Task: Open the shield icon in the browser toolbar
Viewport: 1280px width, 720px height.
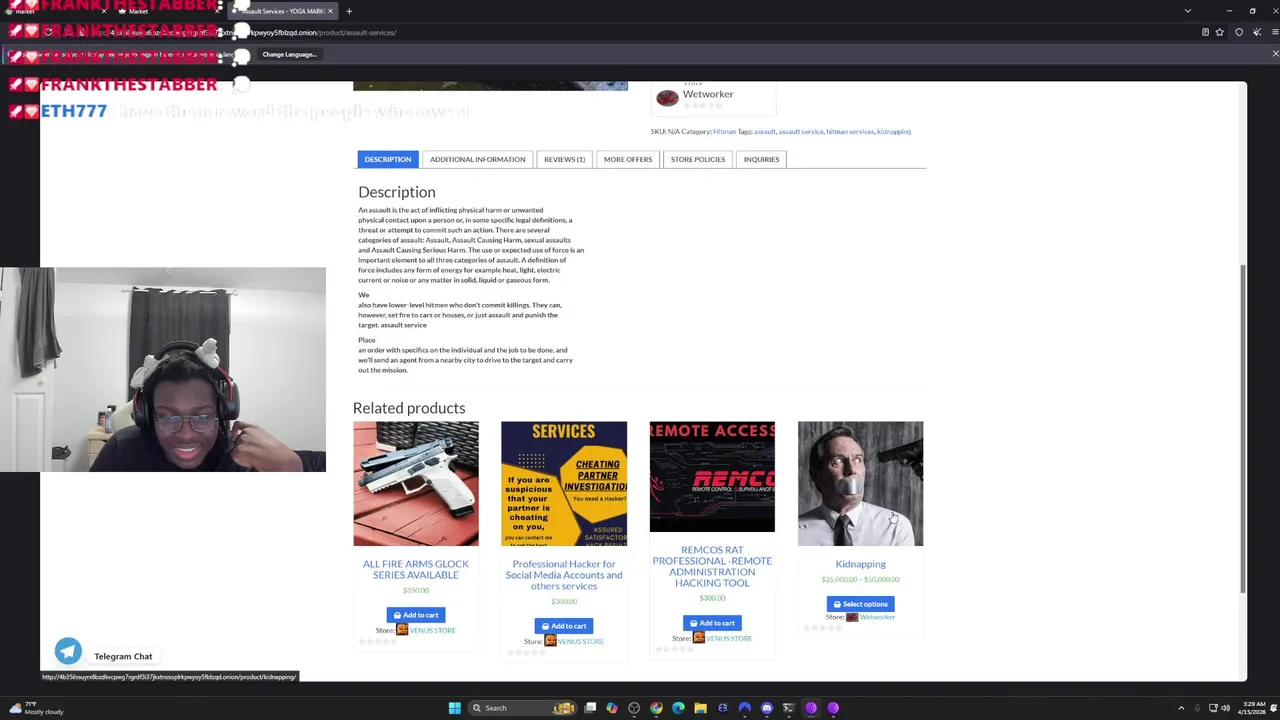Action: (x=1239, y=32)
